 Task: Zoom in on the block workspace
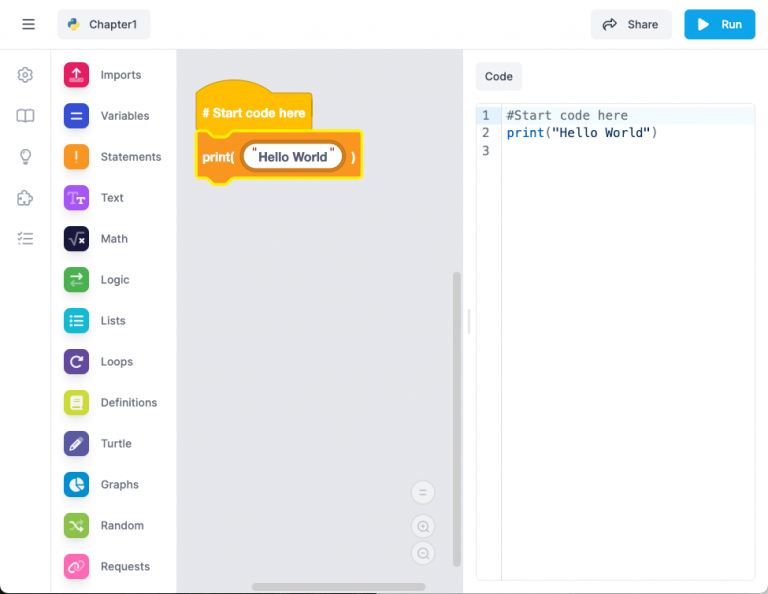(423, 526)
